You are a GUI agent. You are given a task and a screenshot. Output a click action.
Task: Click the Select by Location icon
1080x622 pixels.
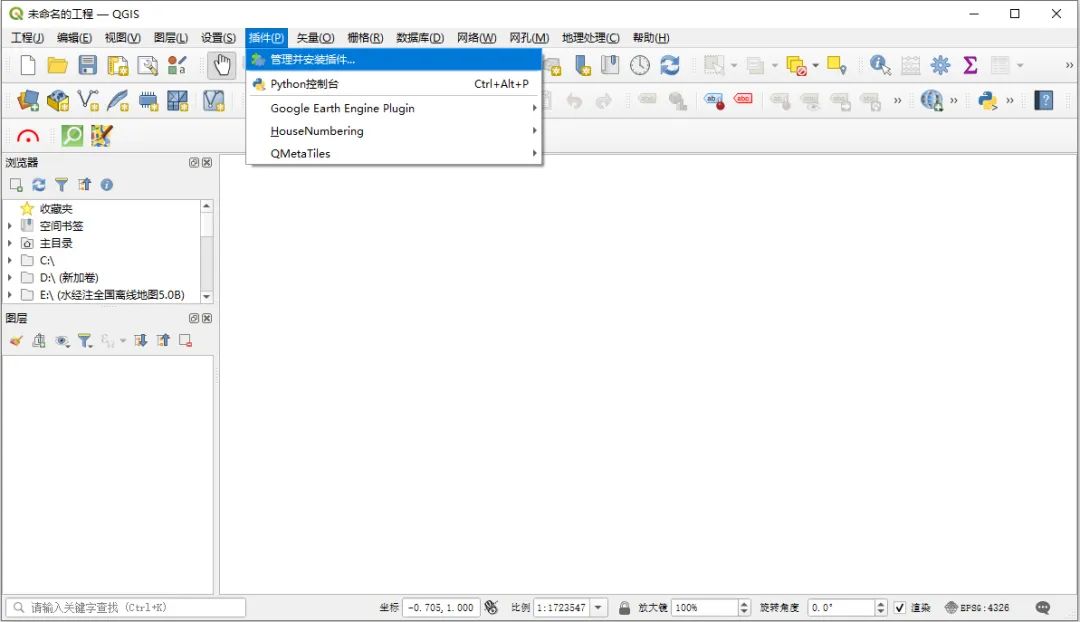pos(837,65)
